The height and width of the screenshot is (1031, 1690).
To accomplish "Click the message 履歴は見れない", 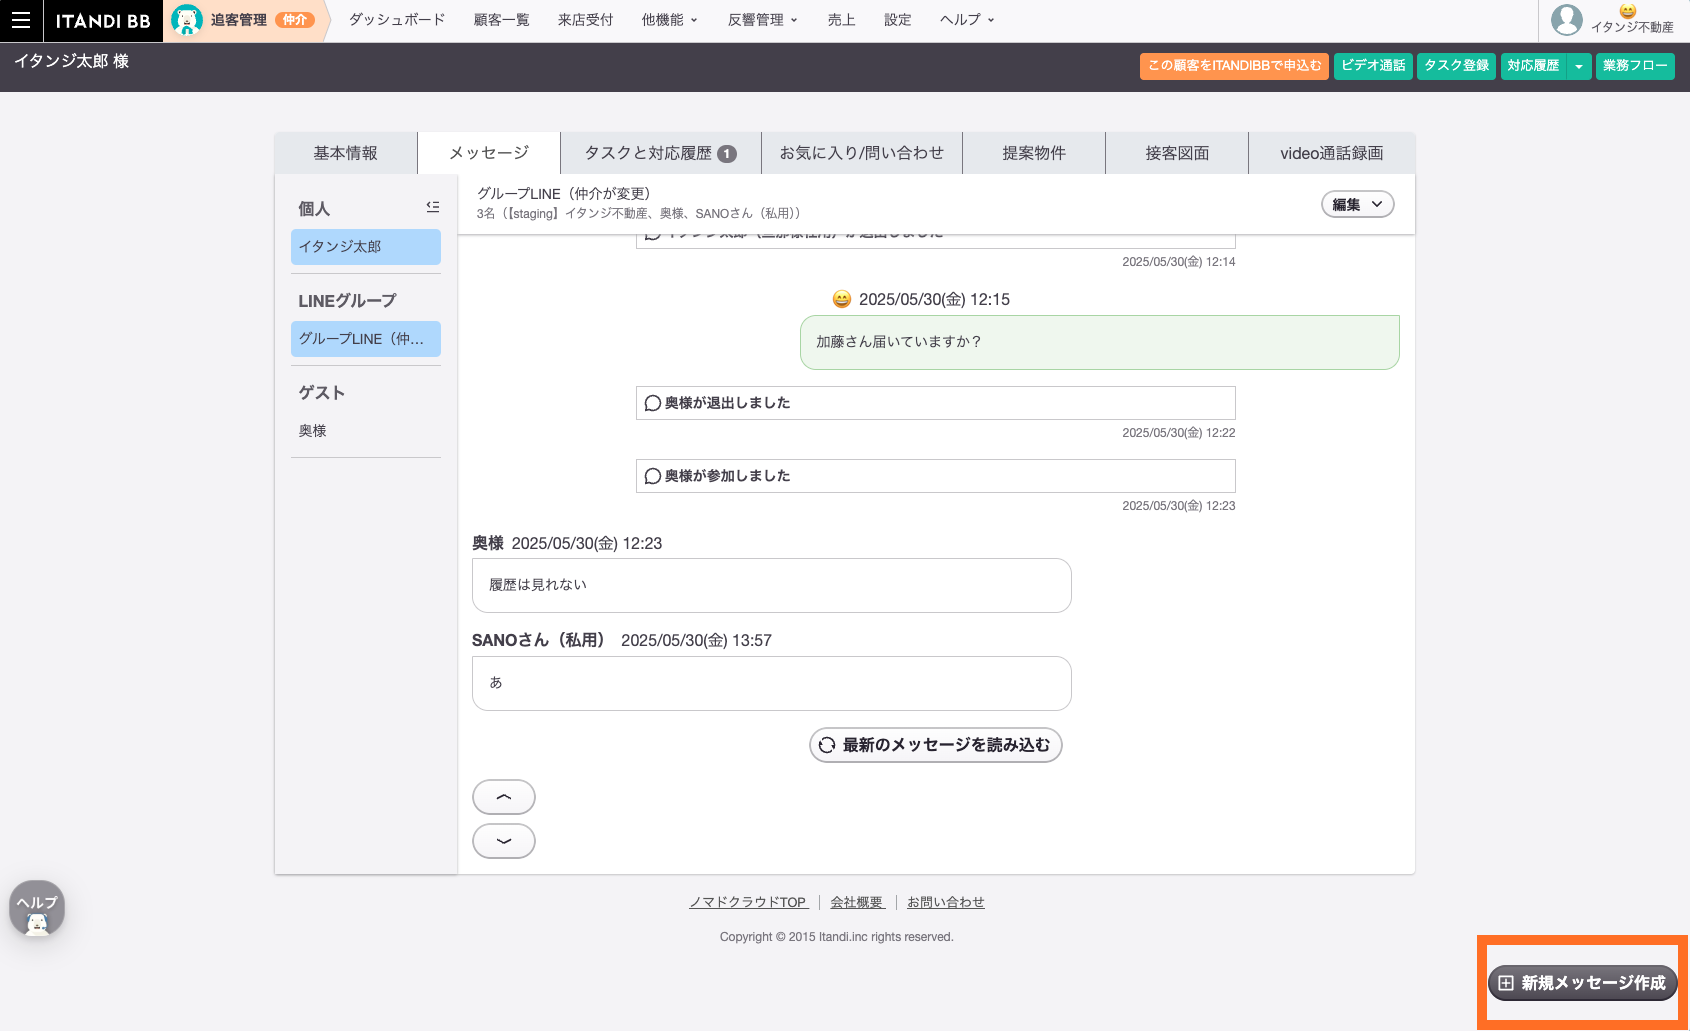I will click(772, 585).
